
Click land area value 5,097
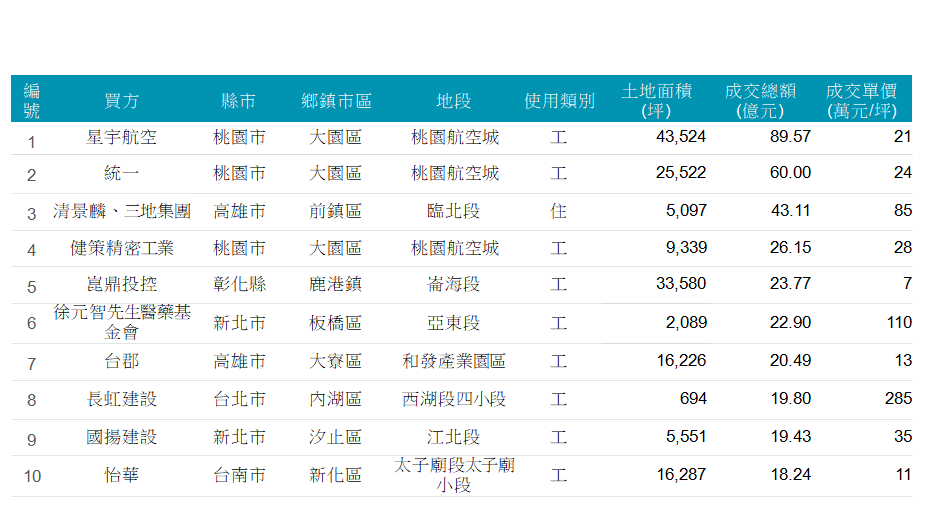(x=686, y=211)
